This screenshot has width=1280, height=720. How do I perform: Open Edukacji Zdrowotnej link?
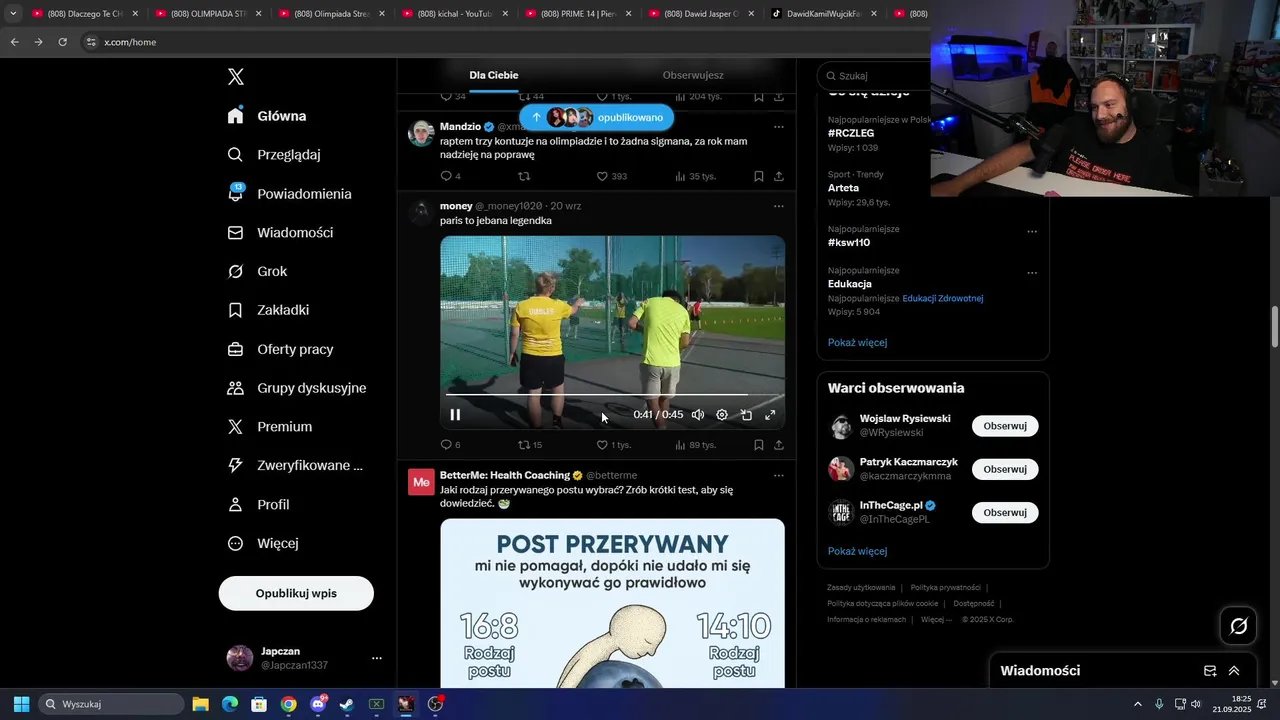(x=943, y=298)
